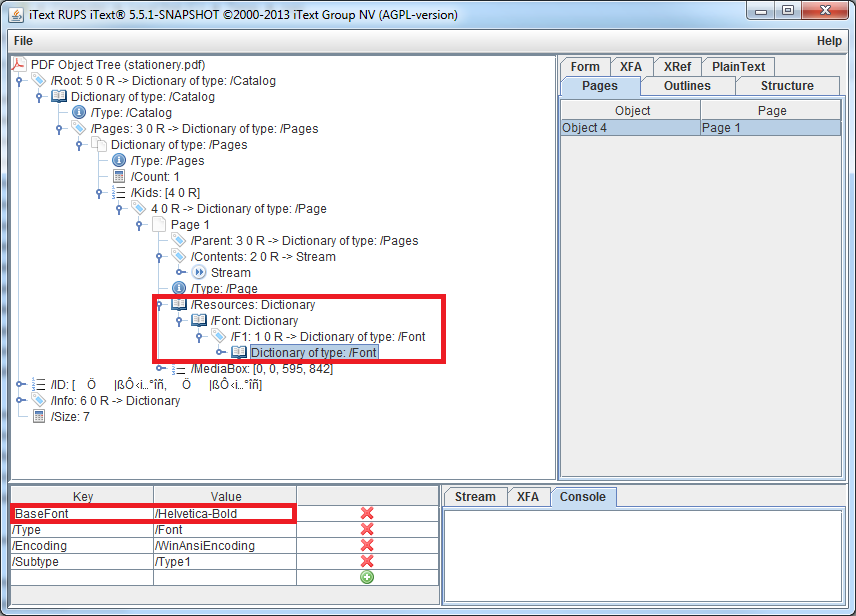Switch to the Outlines tab

point(687,86)
